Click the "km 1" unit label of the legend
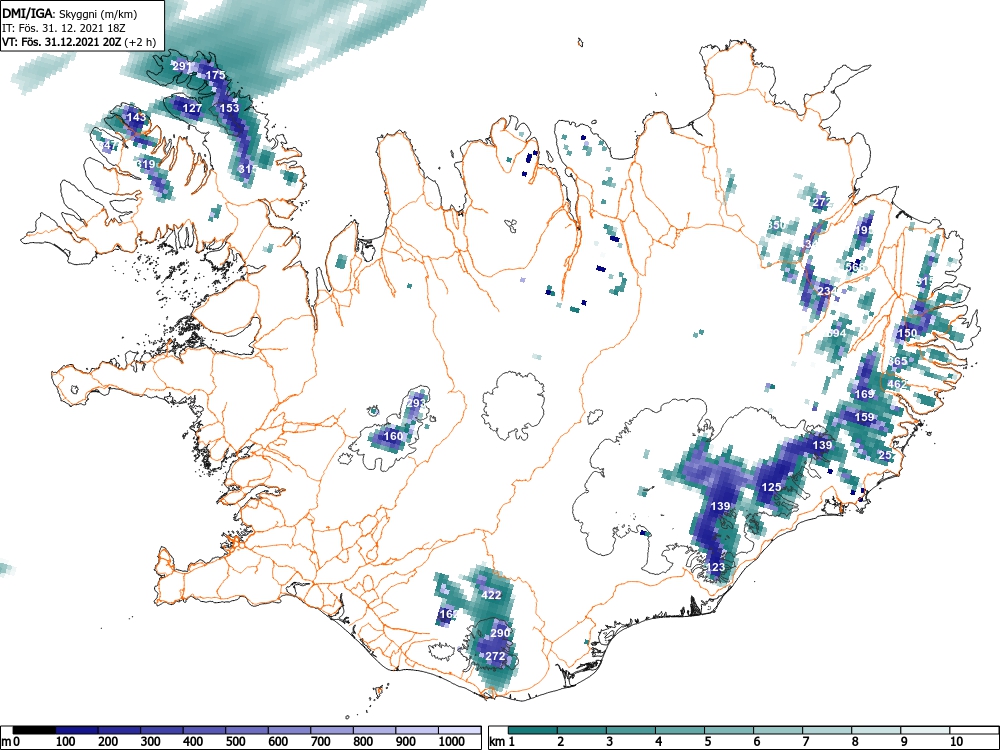Viewport: 1000px width, 750px height. (502, 742)
